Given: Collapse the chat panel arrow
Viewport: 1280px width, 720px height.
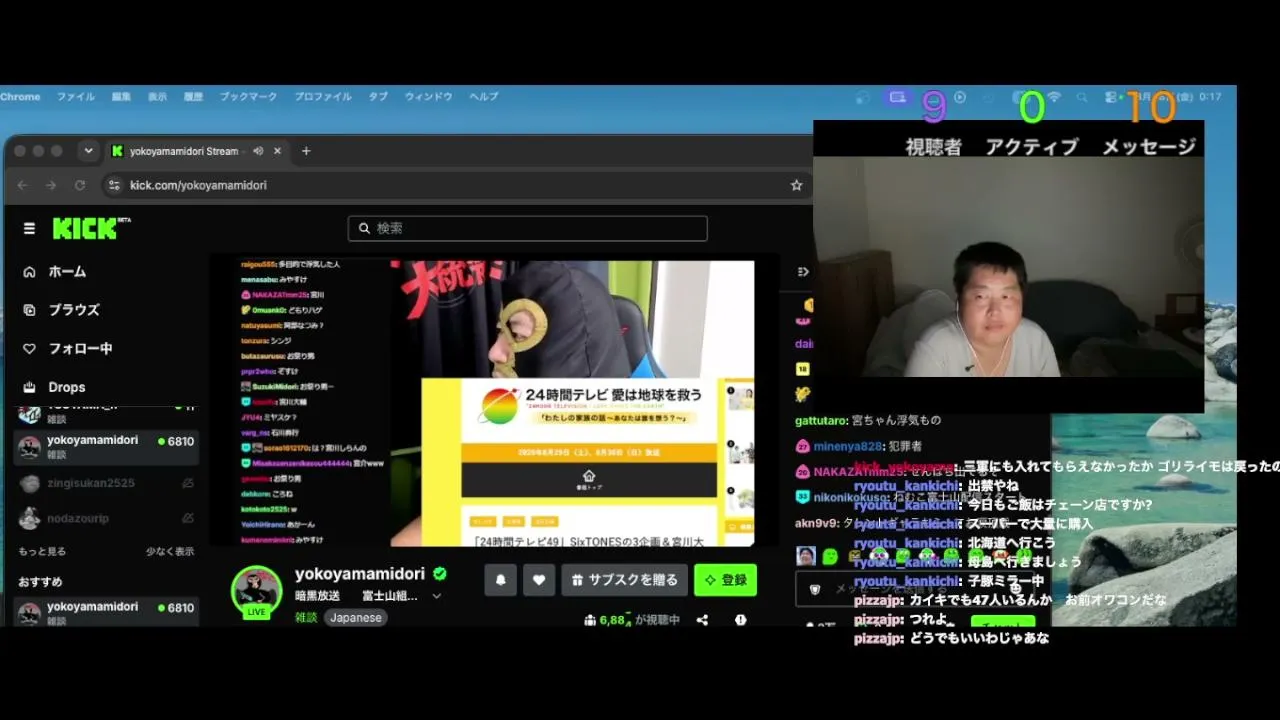Looking at the screenshot, I should pyautogui.click(x=803, y=272).
